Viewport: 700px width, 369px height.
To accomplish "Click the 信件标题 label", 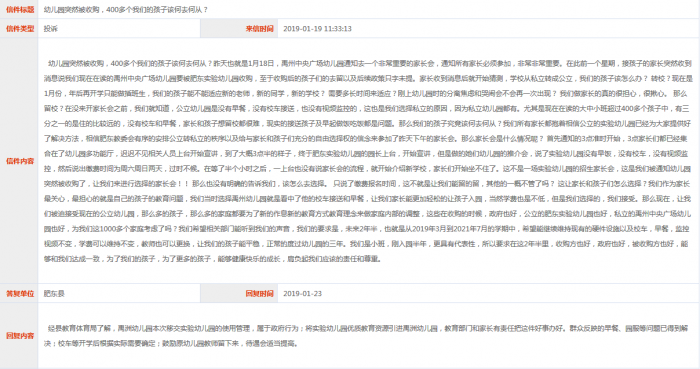I will (20, 9).
